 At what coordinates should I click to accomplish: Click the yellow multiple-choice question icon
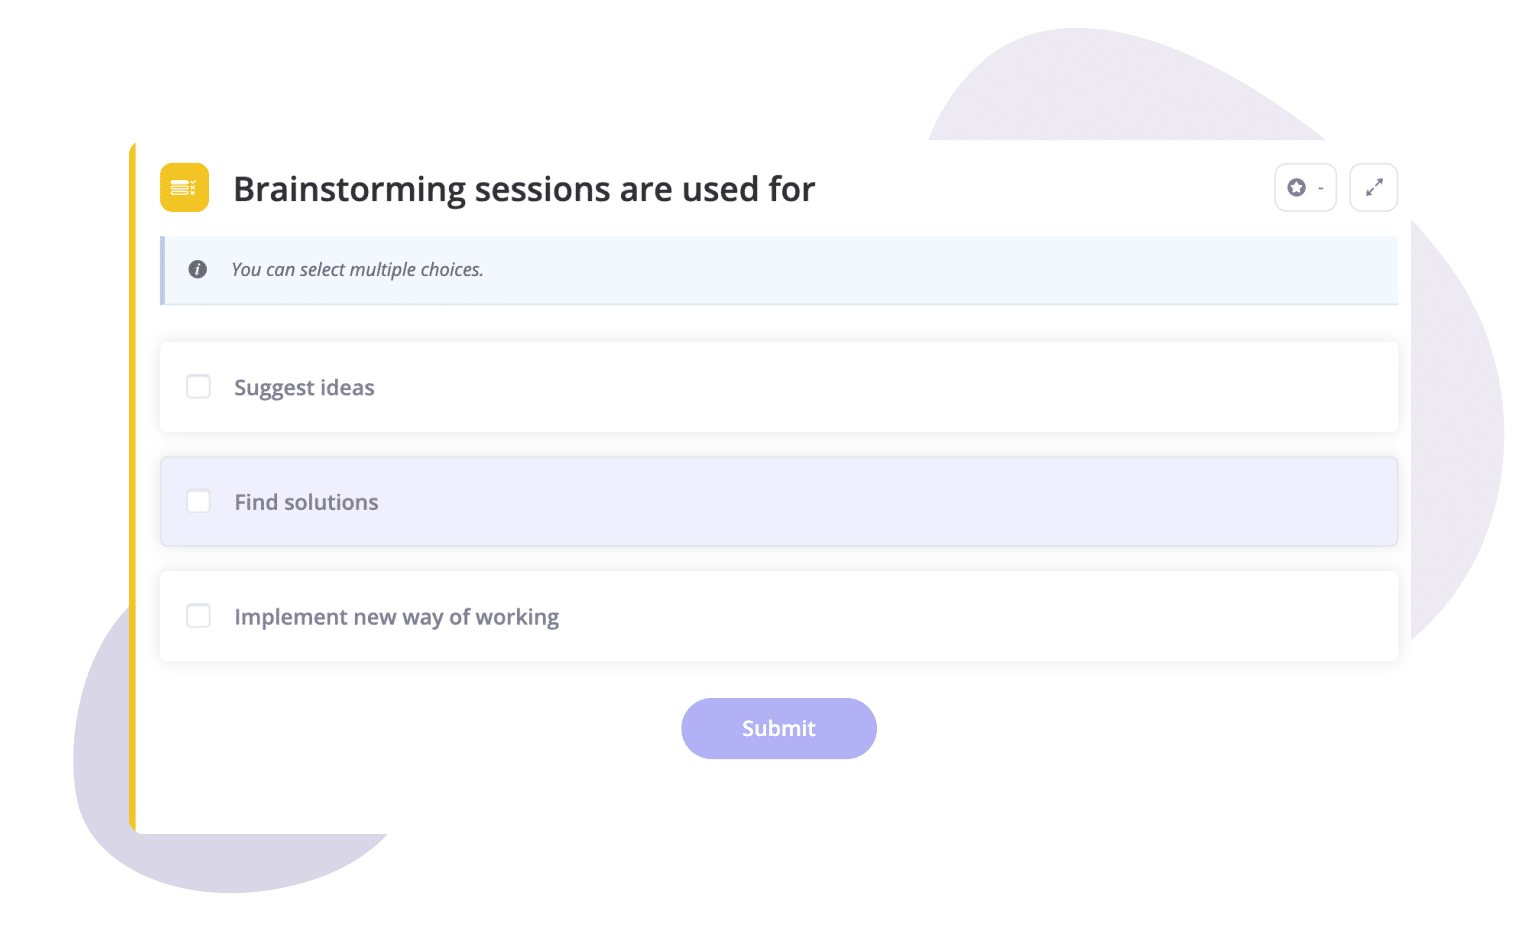coord(184,188)
